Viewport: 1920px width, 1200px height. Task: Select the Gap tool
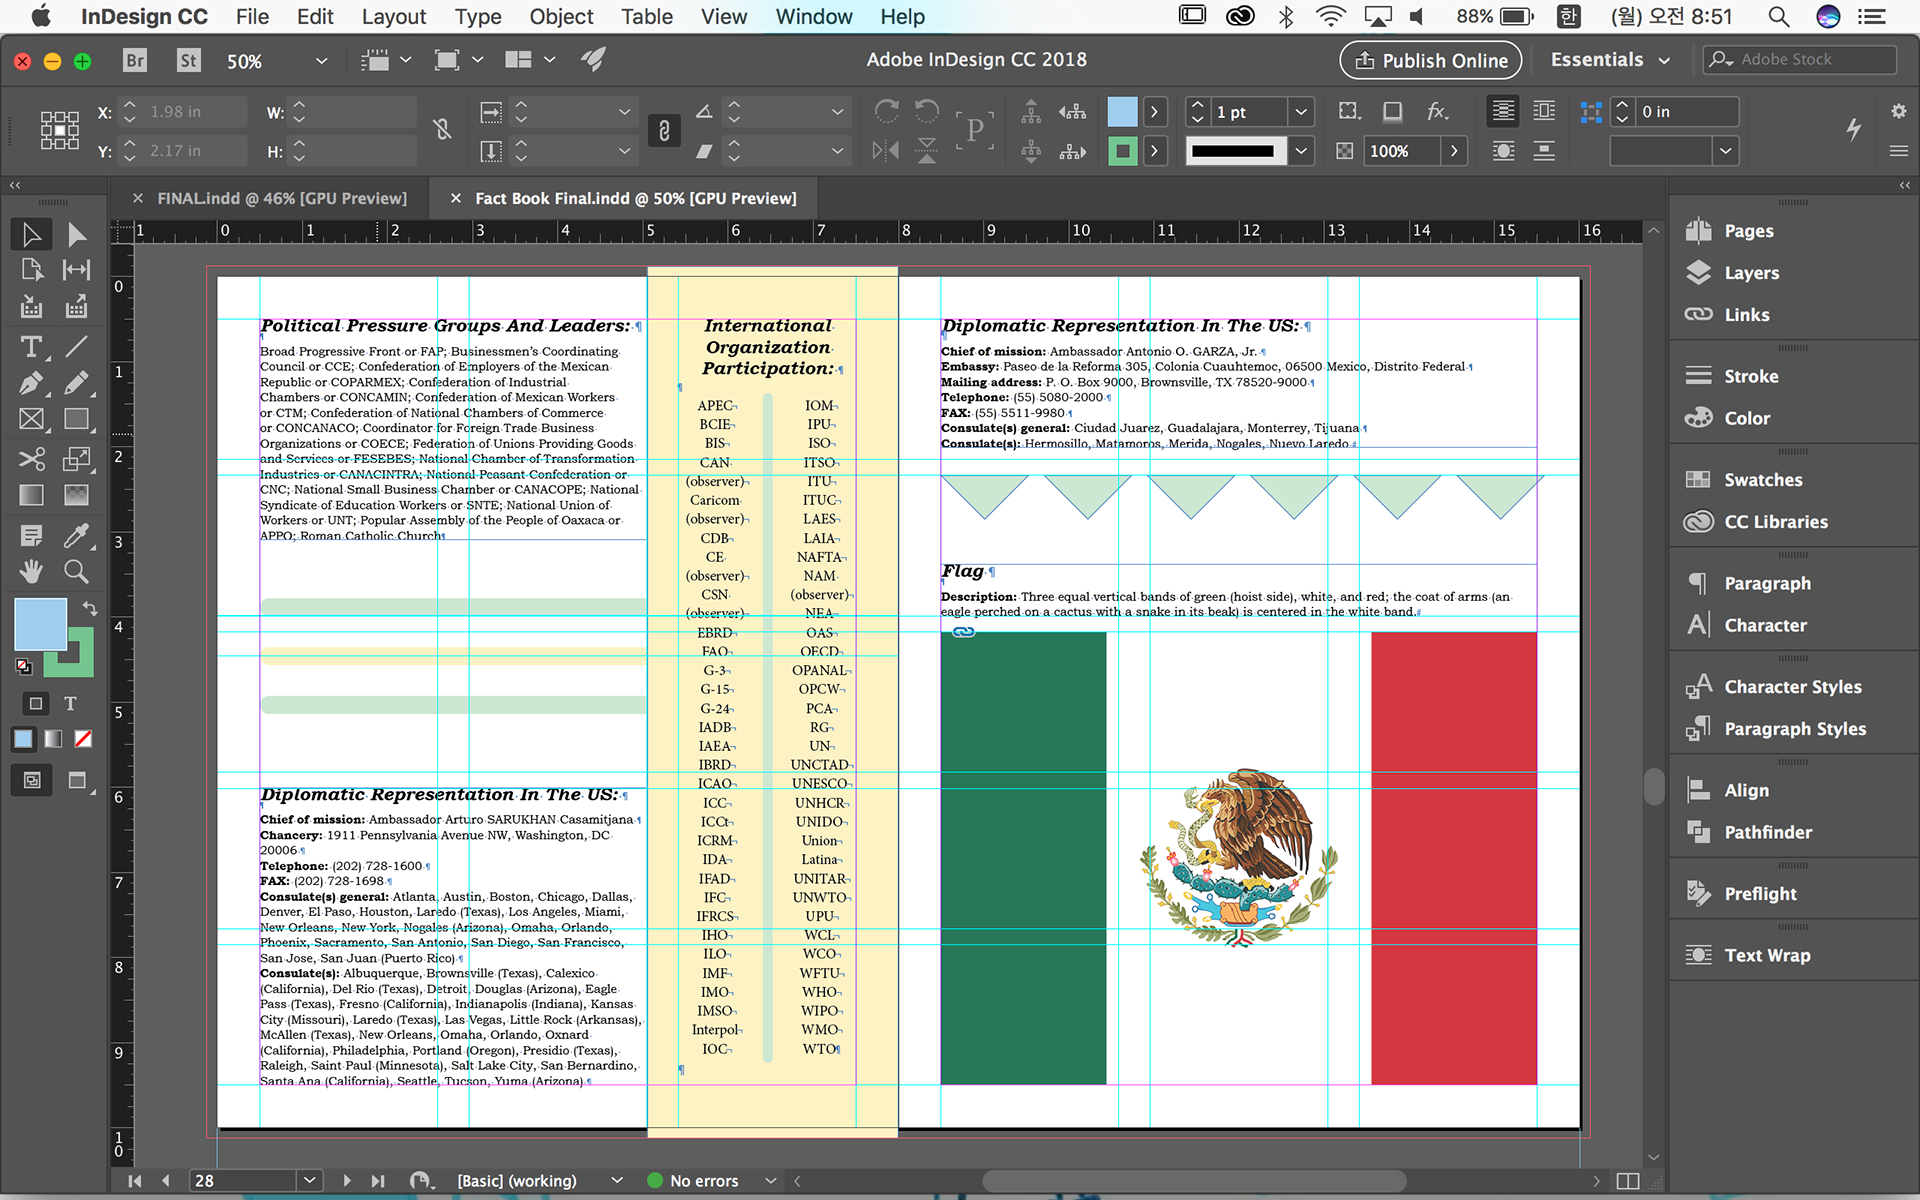(x=76, y=270)
